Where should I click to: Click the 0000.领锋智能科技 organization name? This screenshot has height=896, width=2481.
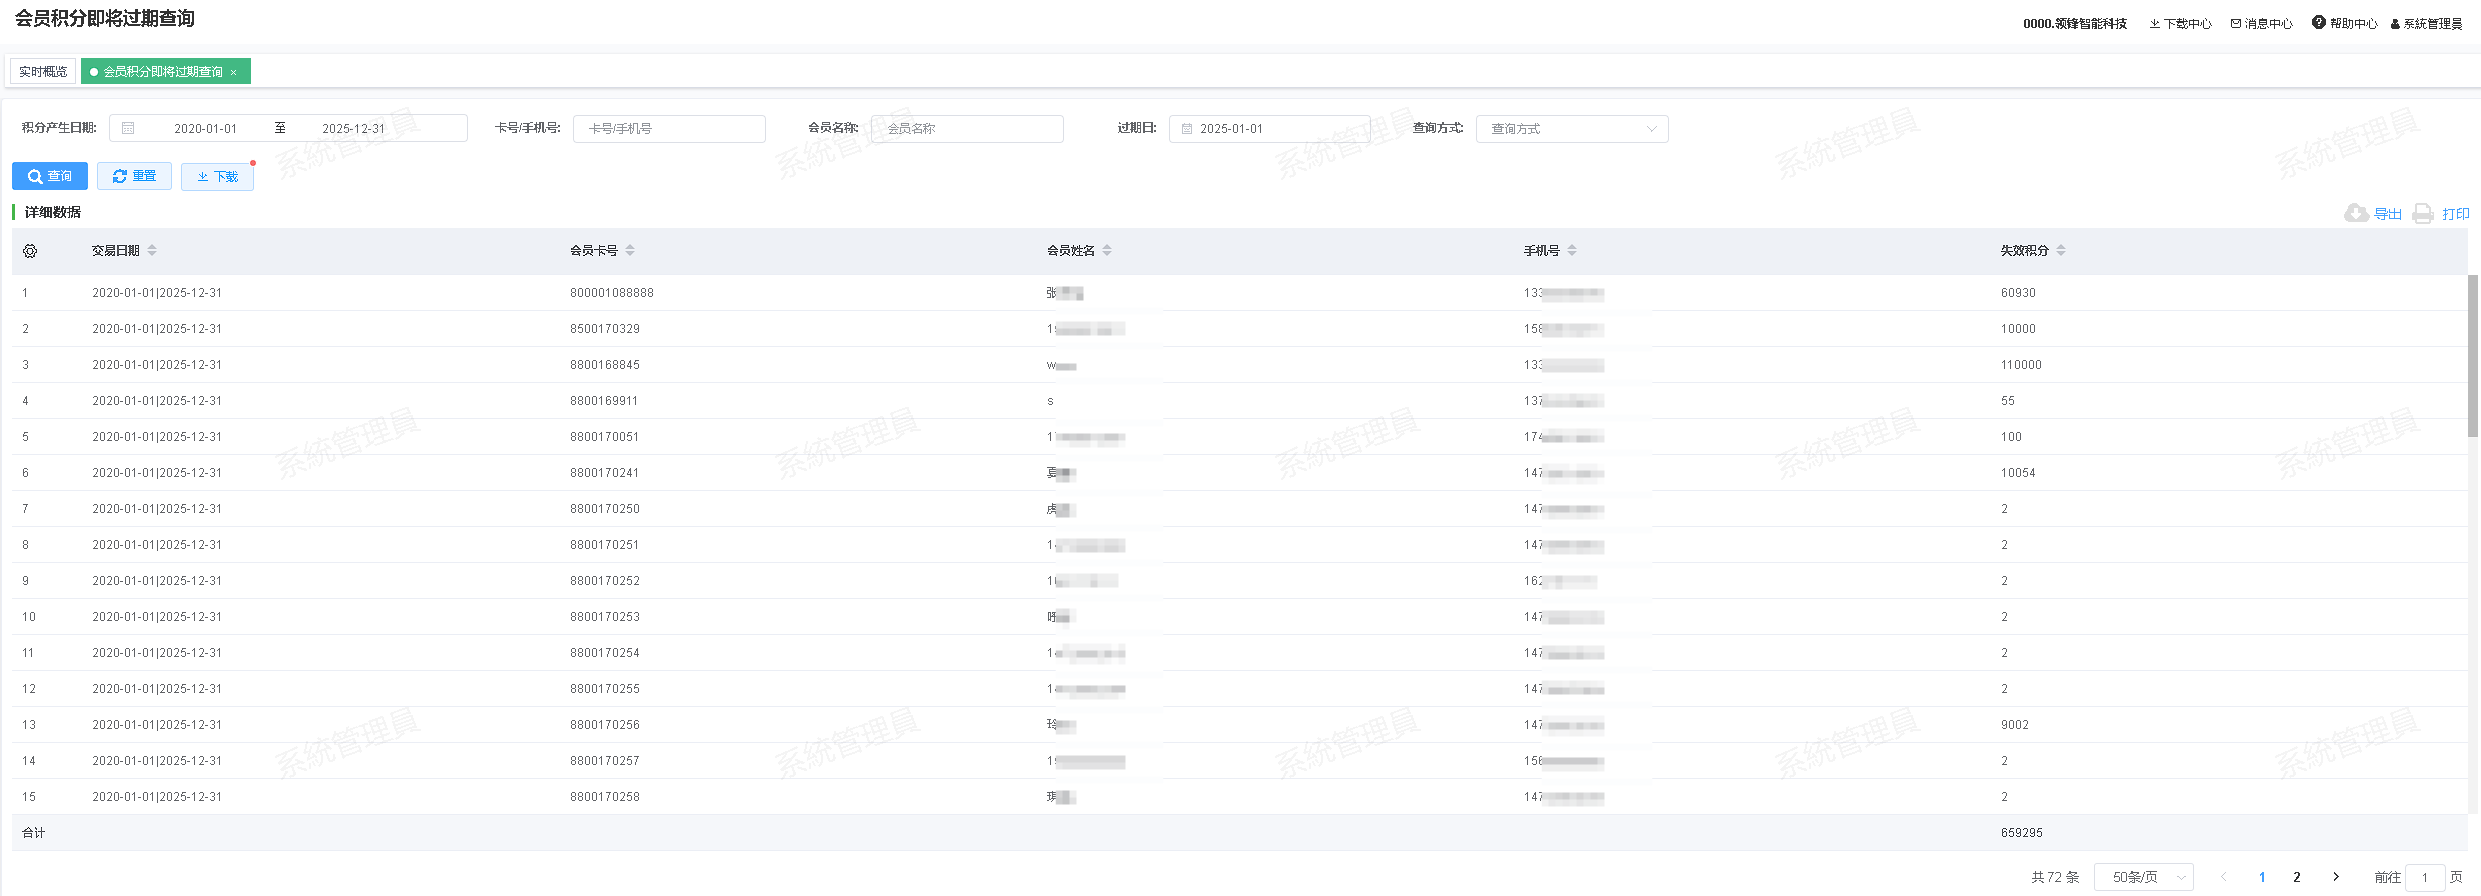[2075, 23]
